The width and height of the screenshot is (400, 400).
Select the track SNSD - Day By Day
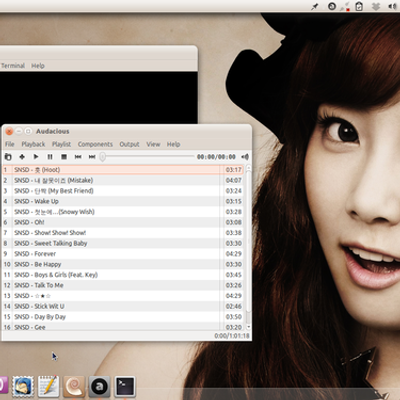coord(123,317)
